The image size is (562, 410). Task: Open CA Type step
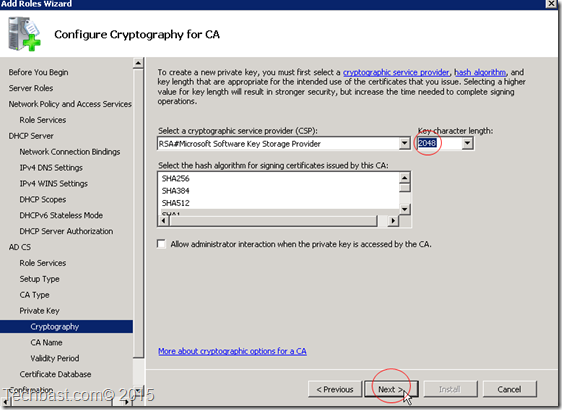[34, 295]
